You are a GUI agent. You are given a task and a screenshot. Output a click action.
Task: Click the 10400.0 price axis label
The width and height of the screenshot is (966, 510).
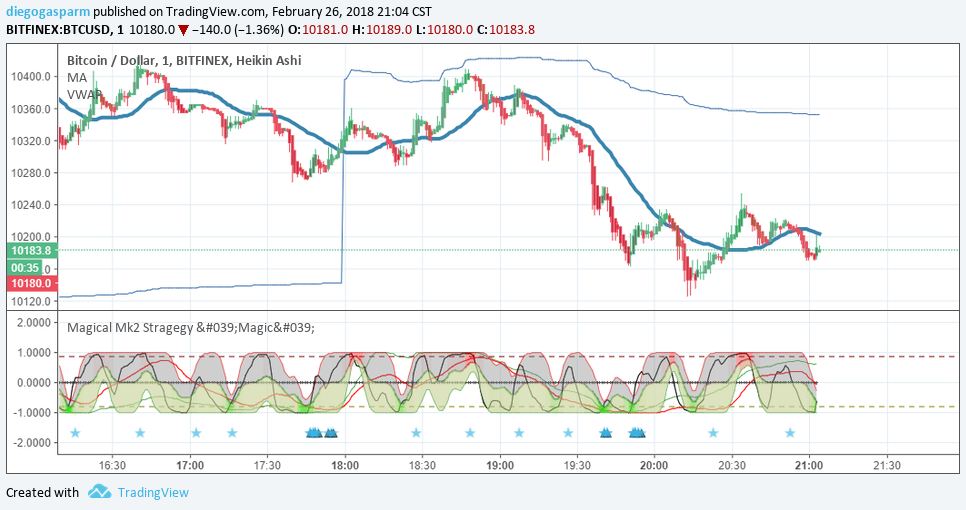click(30, 77)
